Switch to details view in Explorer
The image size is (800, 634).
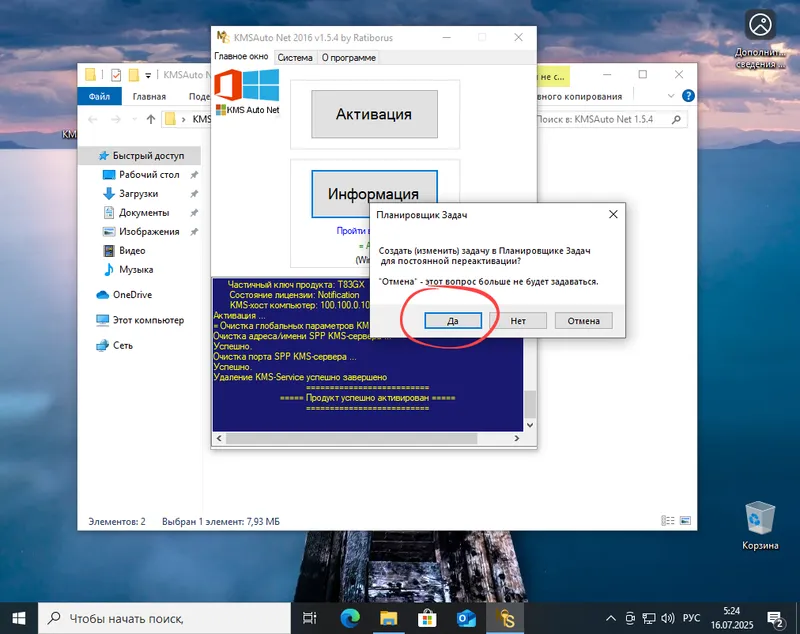pyautogui.click(x=667, y=520)
